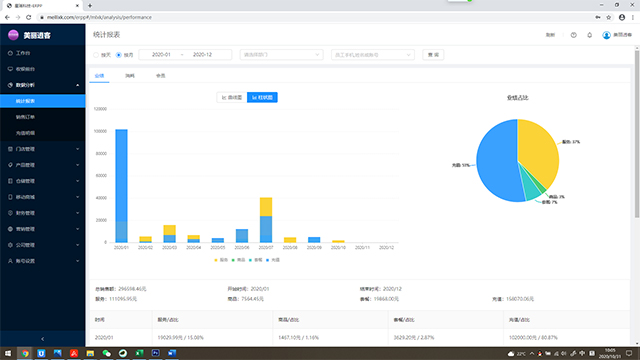Image resolution: width=640 pixels, height=360 pixels.
Task: Bookmark the page with the star icon
Action: click(609, 17)
